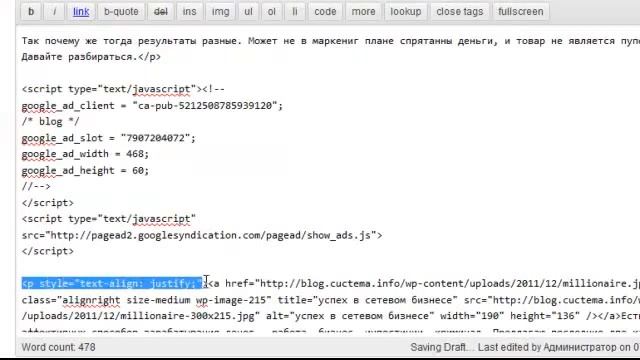
Task: Click the 'Давайте разбираться.' line
Action: [x=91, y=57]
